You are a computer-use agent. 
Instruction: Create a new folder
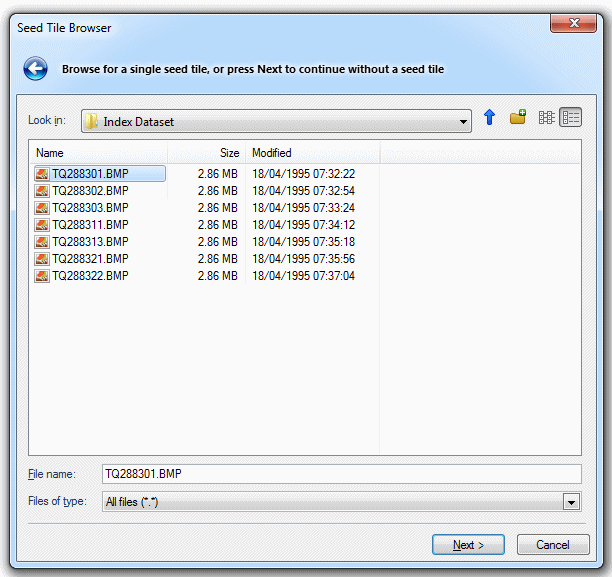coord(518,117)
